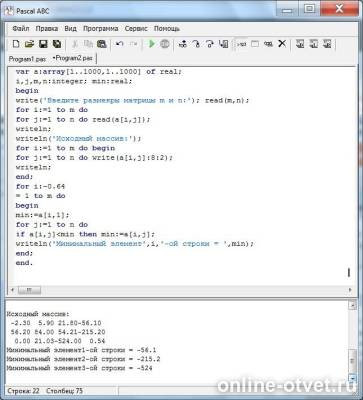This screenshot has height=400, width=363.
Task: Click output line ending '= -524'
Action: pyautogui.click(x=80, y=368)
